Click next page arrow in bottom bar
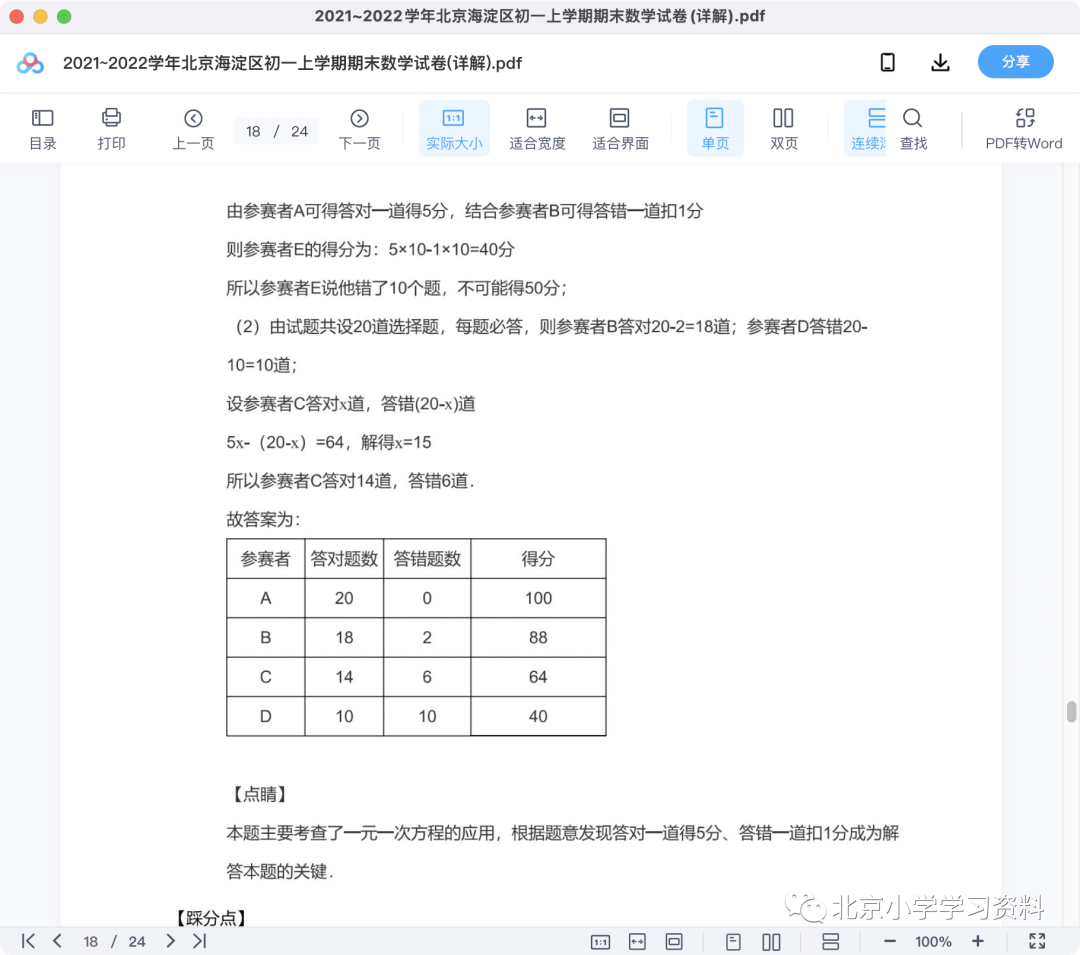Screen dimensions: 1080x955 click(170, 941)
